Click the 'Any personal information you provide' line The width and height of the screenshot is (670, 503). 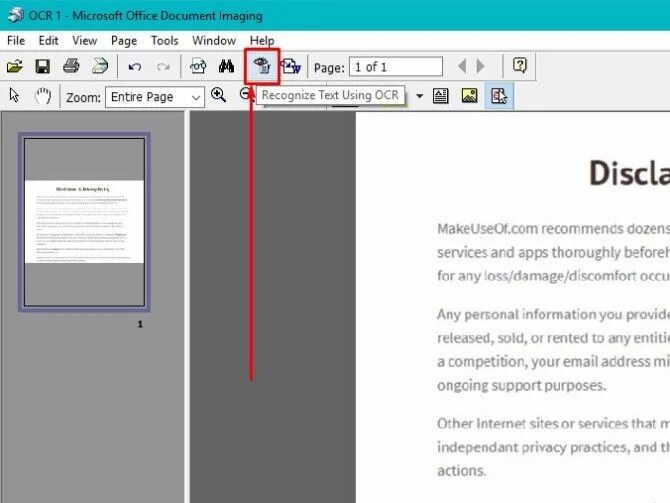click(553, 315)
